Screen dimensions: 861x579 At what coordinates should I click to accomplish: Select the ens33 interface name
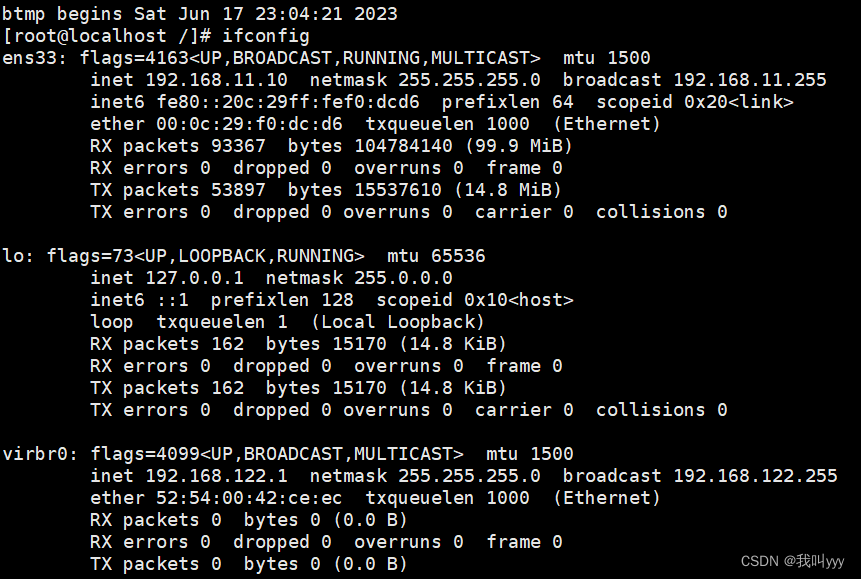tap(29, 58)
